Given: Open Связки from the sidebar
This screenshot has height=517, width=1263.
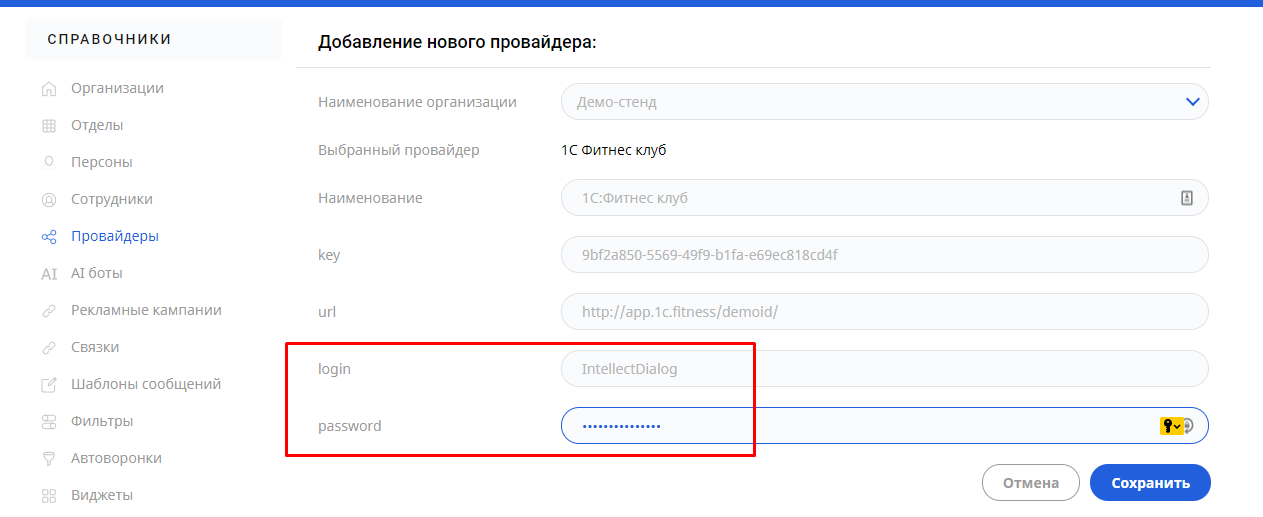Looking at the screenshot, I should [x=95, y=347].
